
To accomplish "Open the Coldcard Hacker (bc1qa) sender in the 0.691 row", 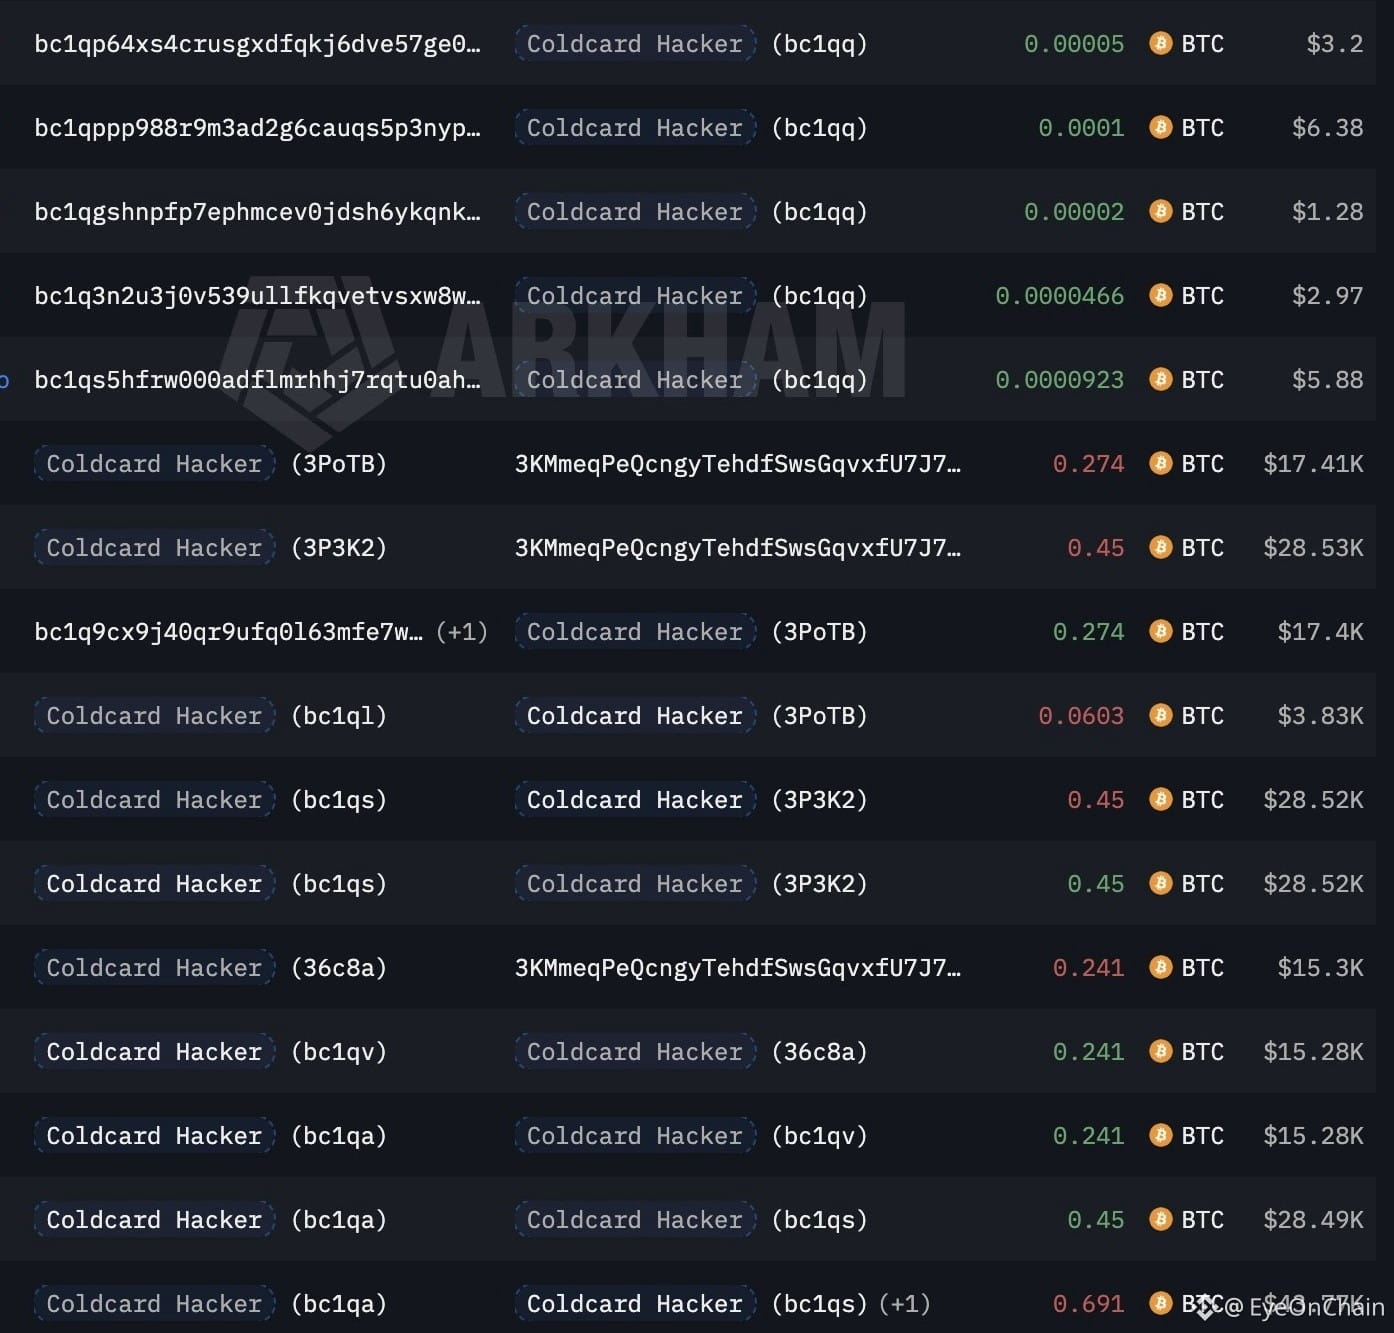I will point(211,1304).
